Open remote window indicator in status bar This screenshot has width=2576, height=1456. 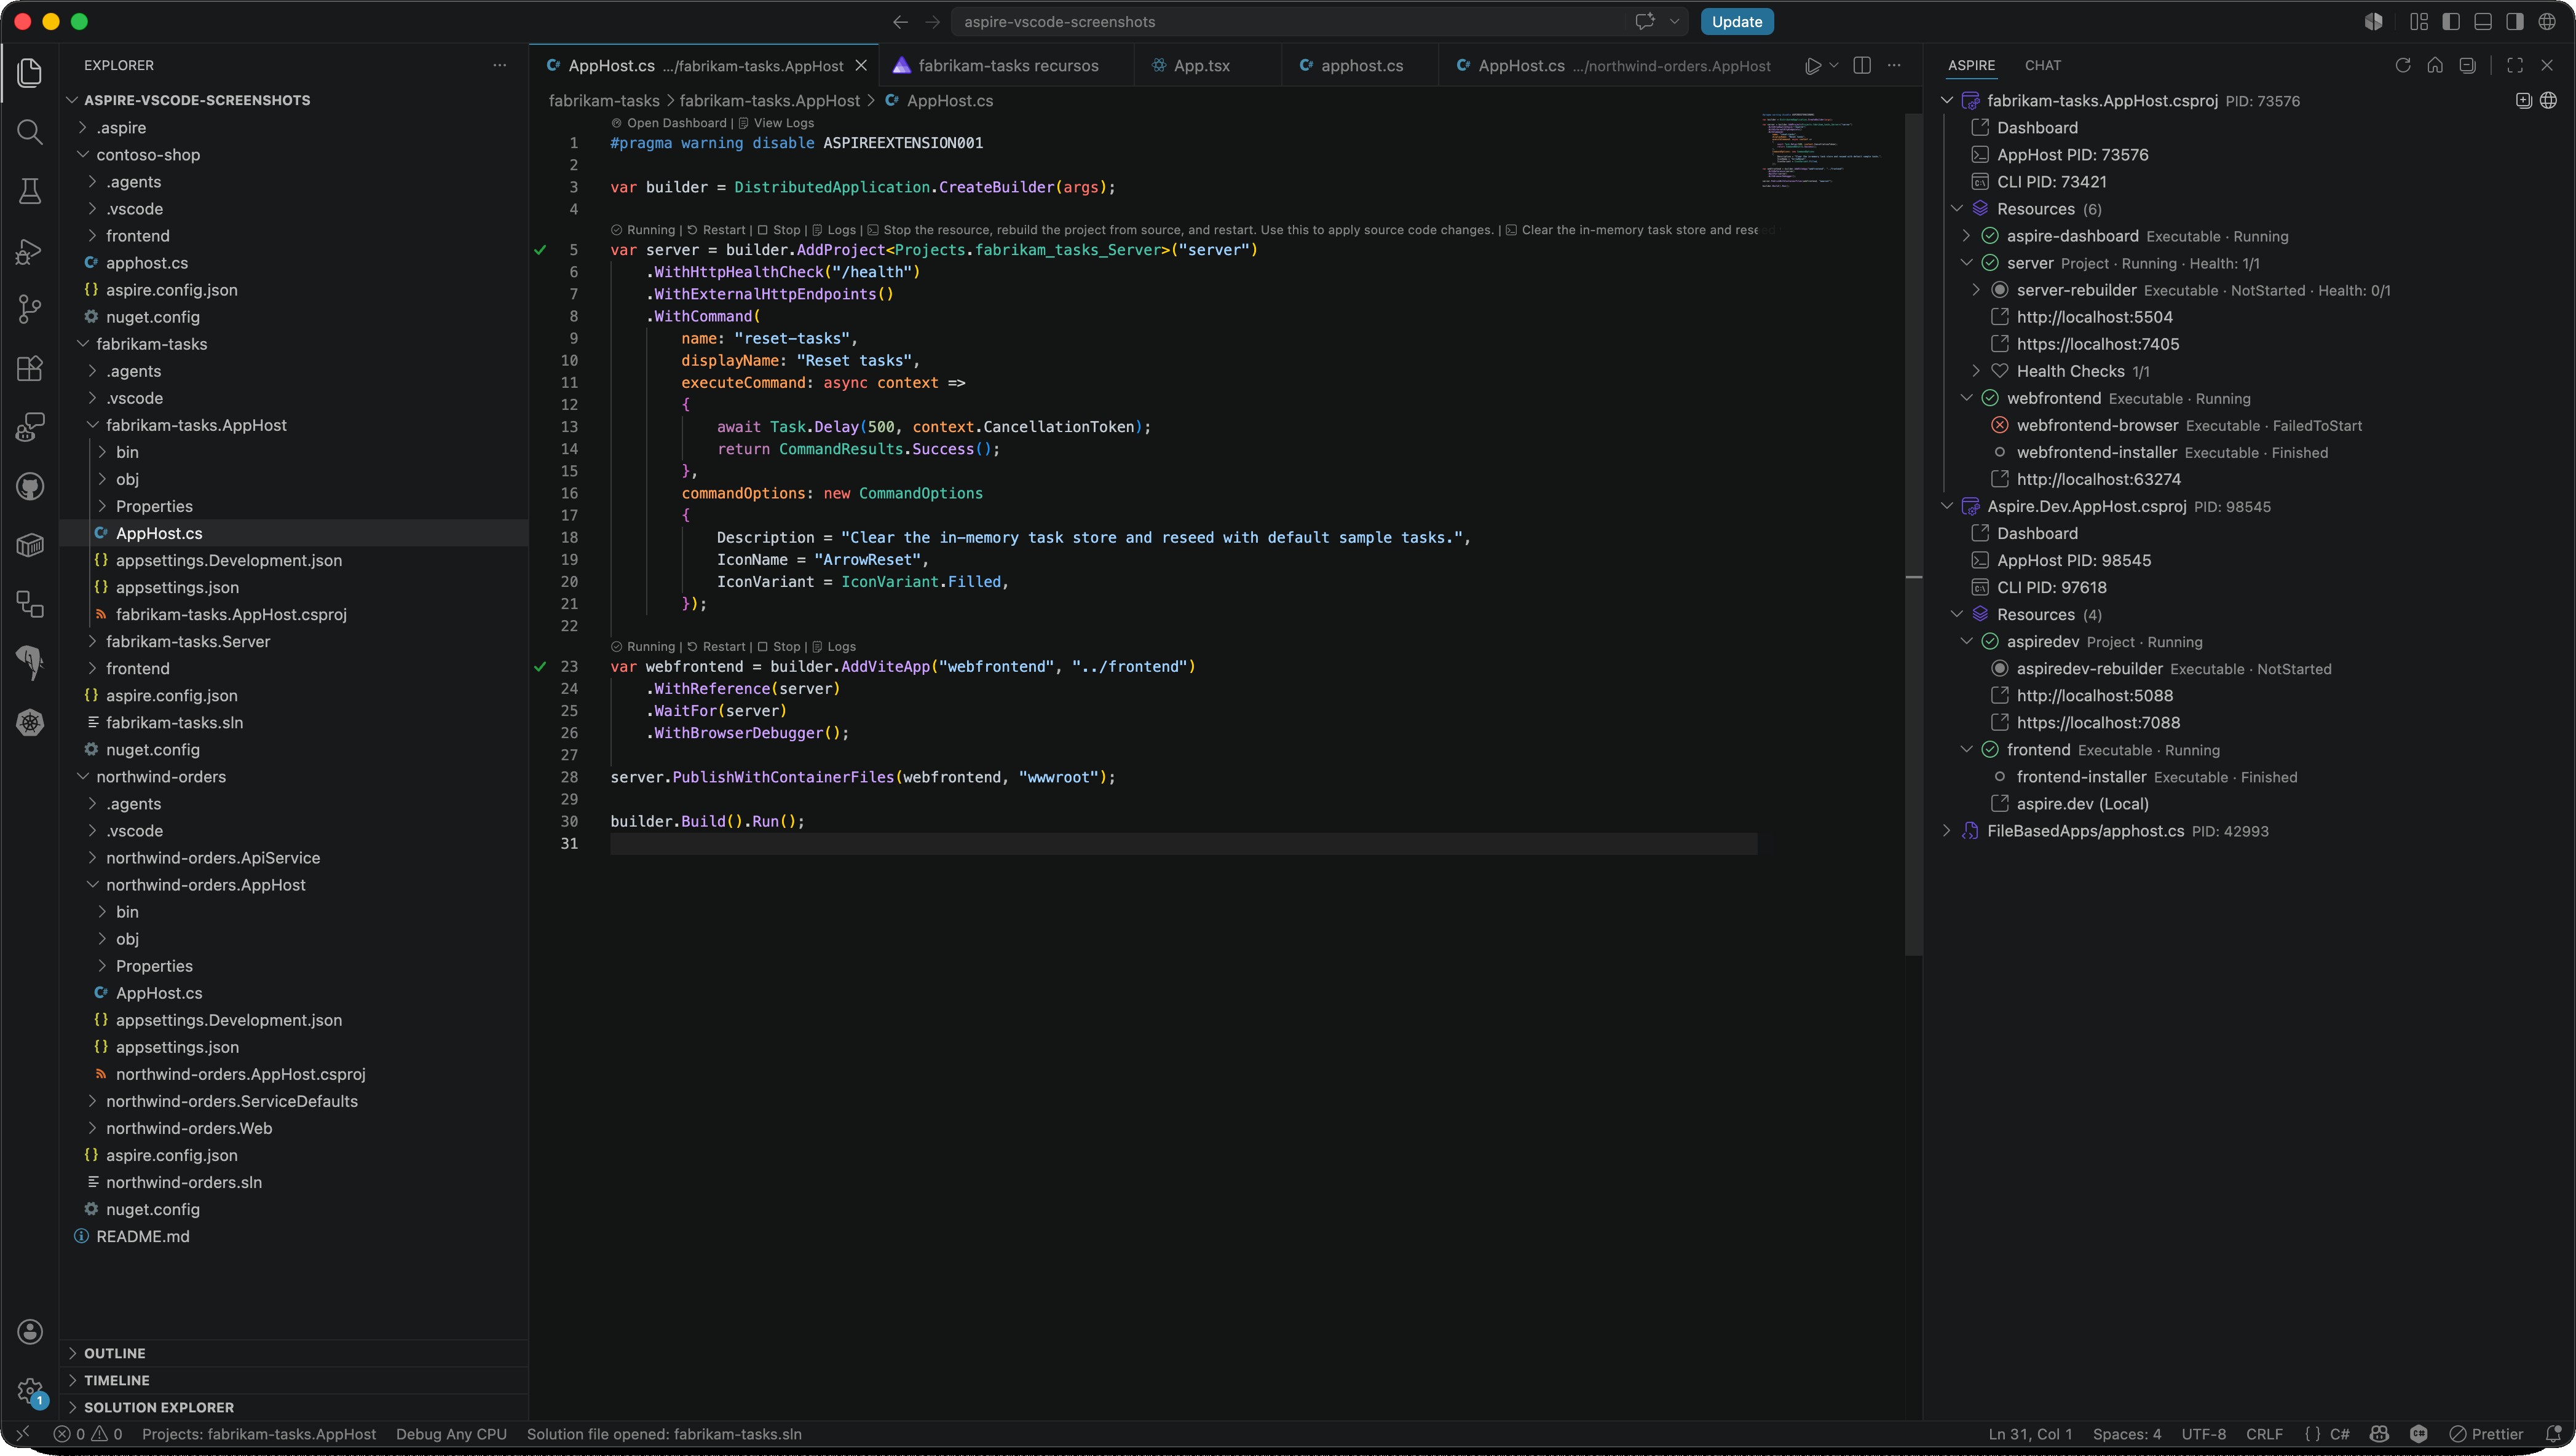pos(22,1434)
